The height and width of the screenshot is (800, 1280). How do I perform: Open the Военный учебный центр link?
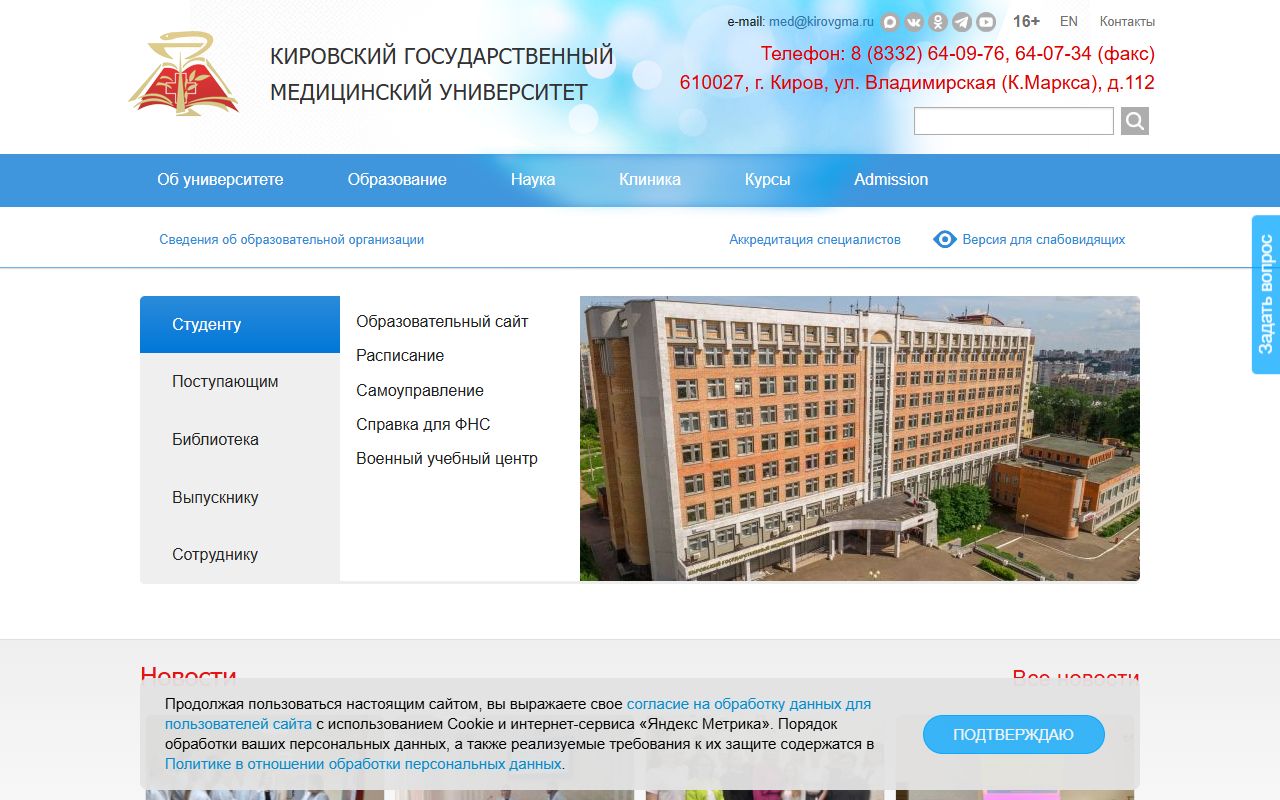[x=447, y=459]
